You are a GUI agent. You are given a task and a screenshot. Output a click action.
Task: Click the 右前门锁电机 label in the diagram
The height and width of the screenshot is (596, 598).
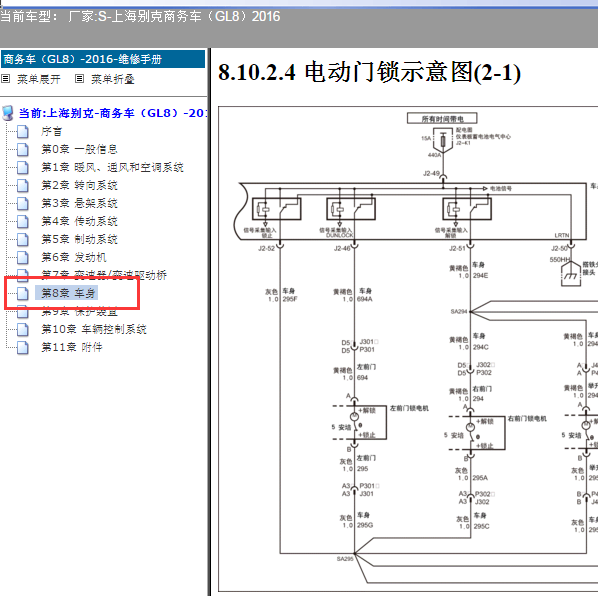tap(527, 418)
